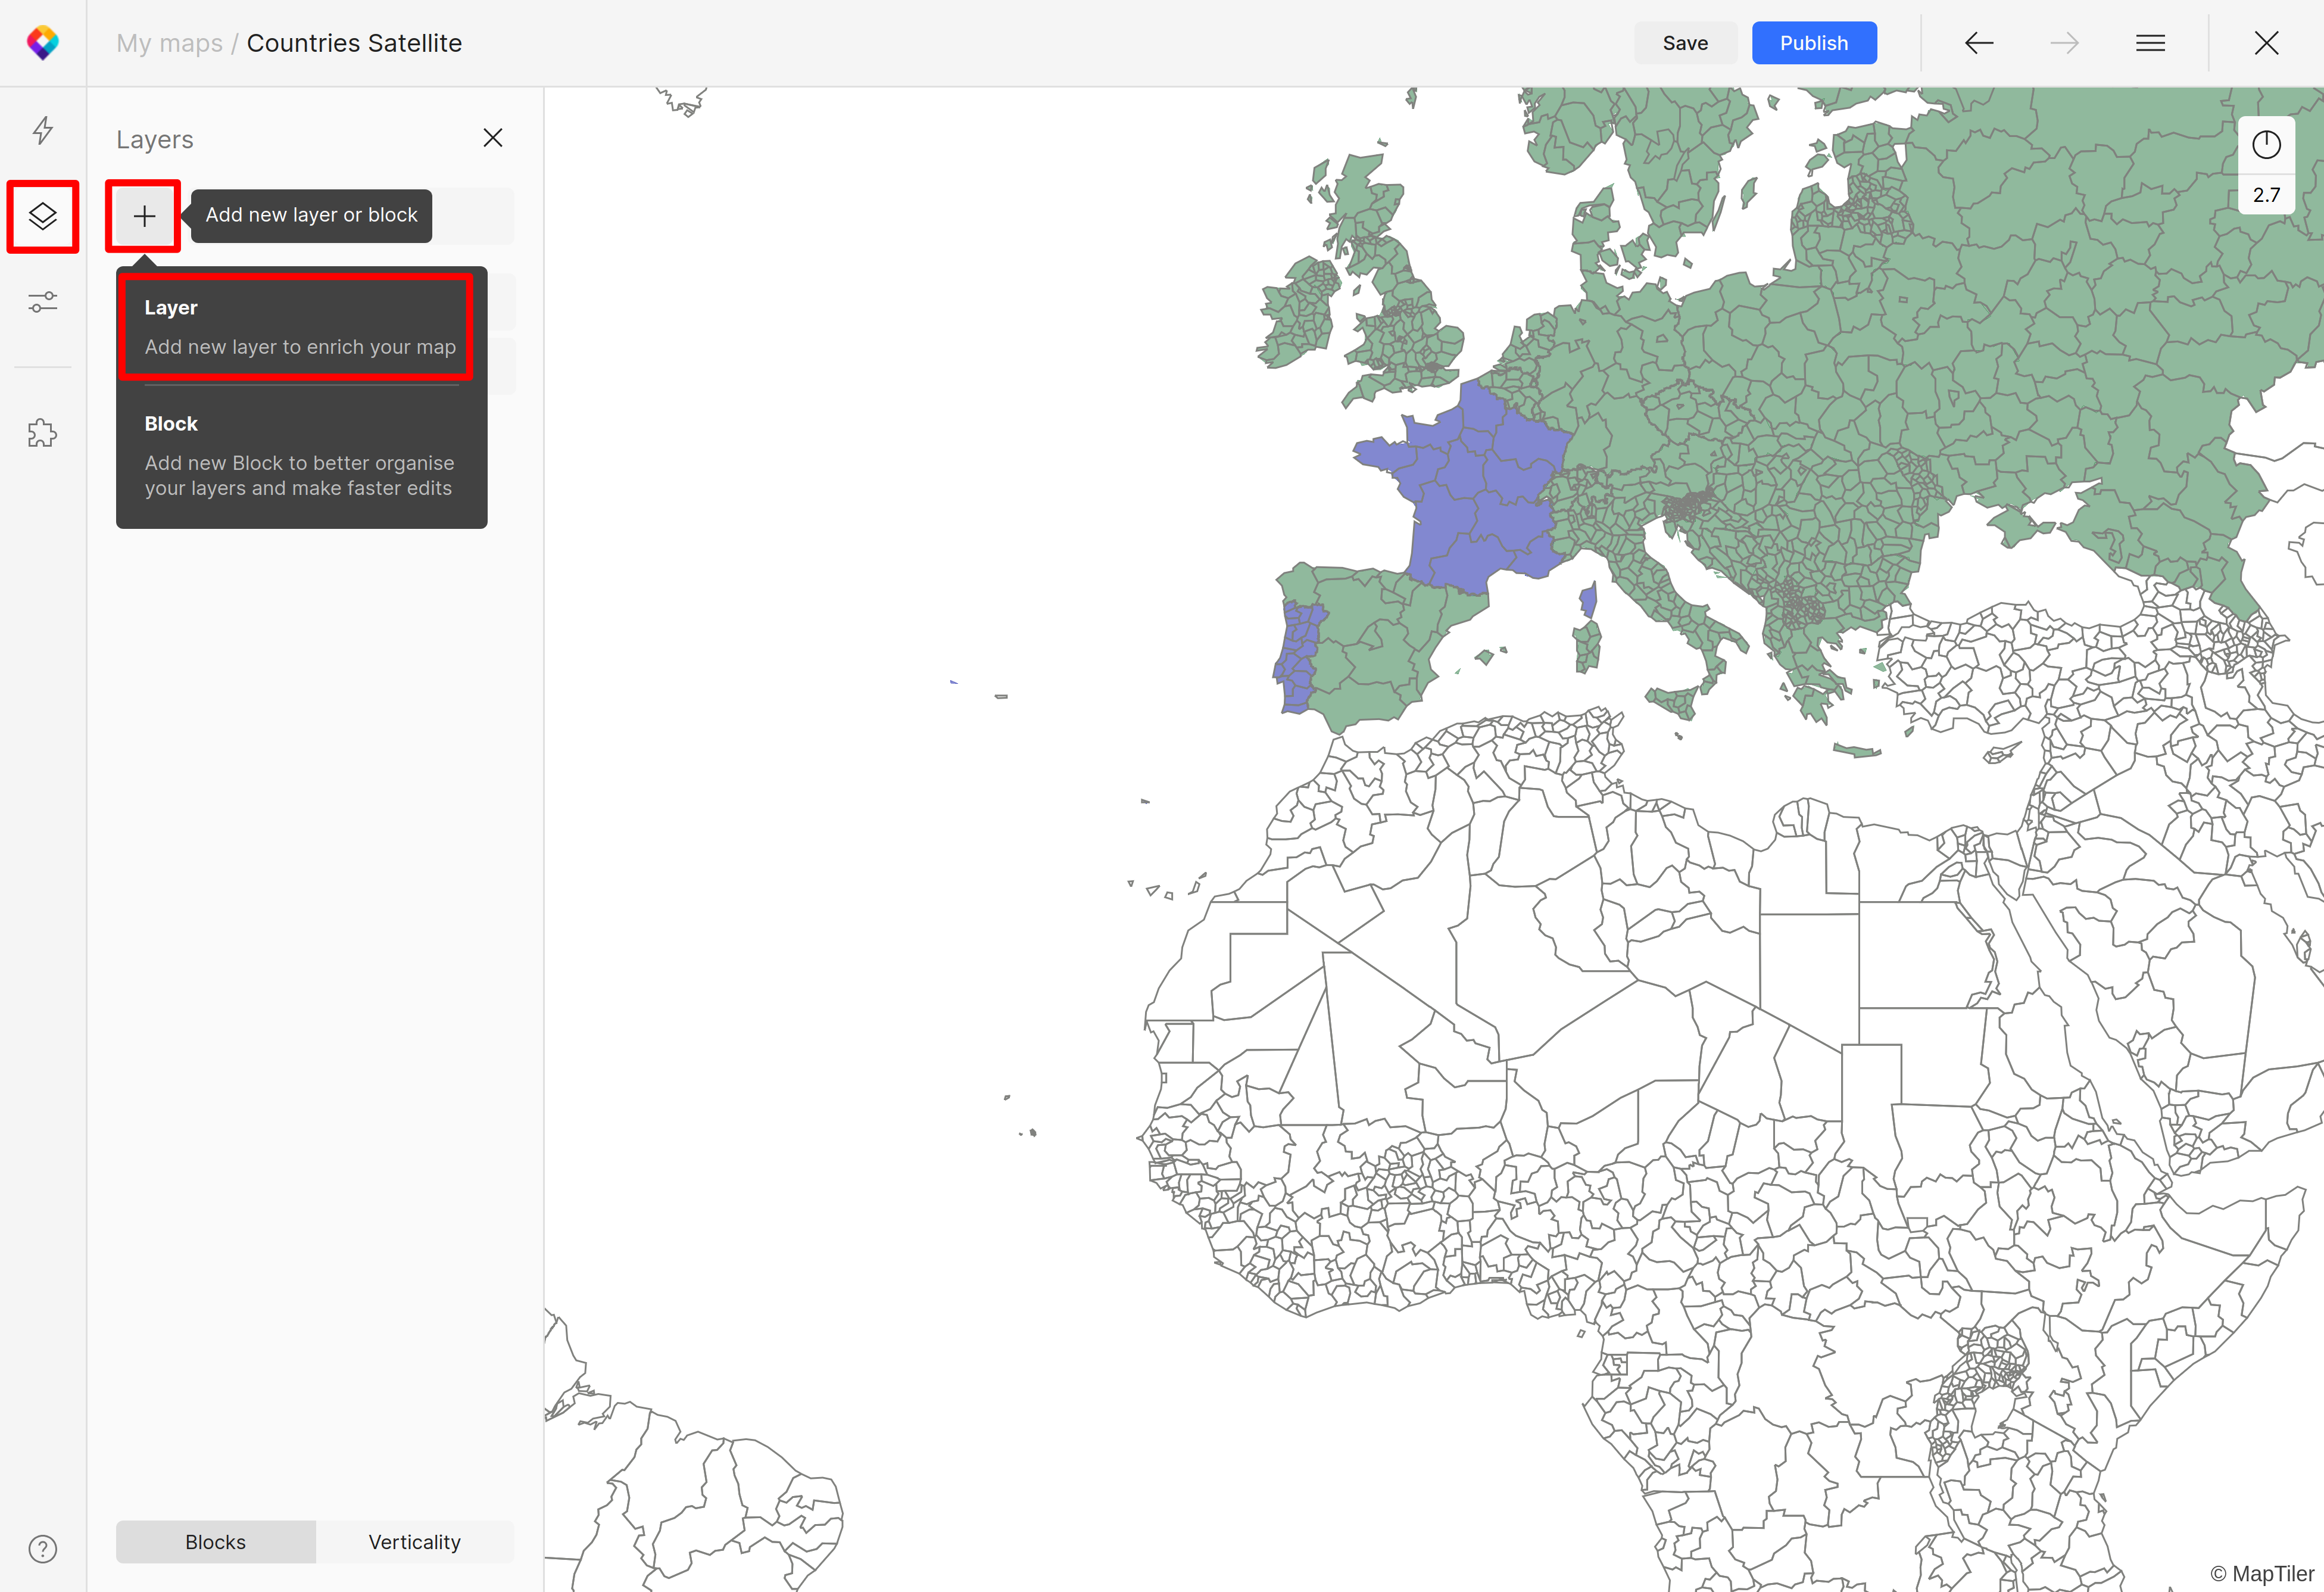The height and width of the screenshot is (1592, 2324).
Task: Switch to Verticality view
Action: click(414, 1542)
